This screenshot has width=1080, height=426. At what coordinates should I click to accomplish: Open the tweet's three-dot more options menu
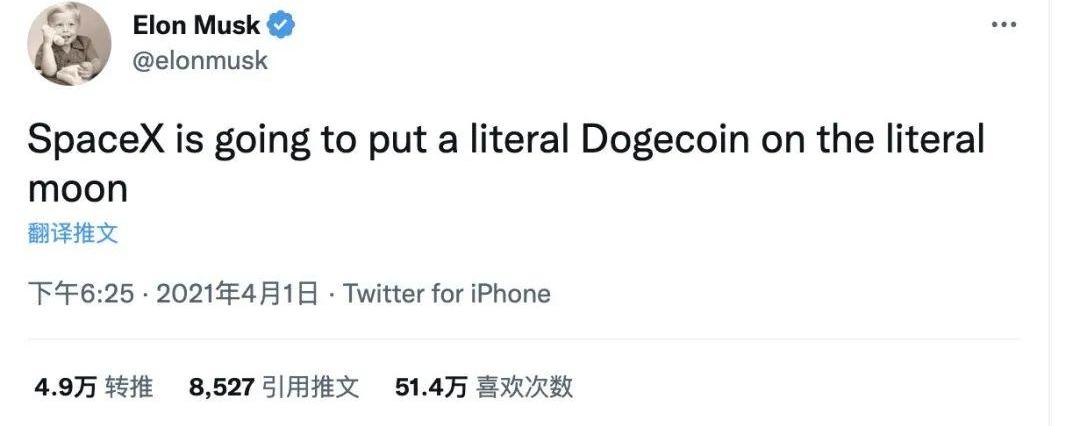[1004, 25]
